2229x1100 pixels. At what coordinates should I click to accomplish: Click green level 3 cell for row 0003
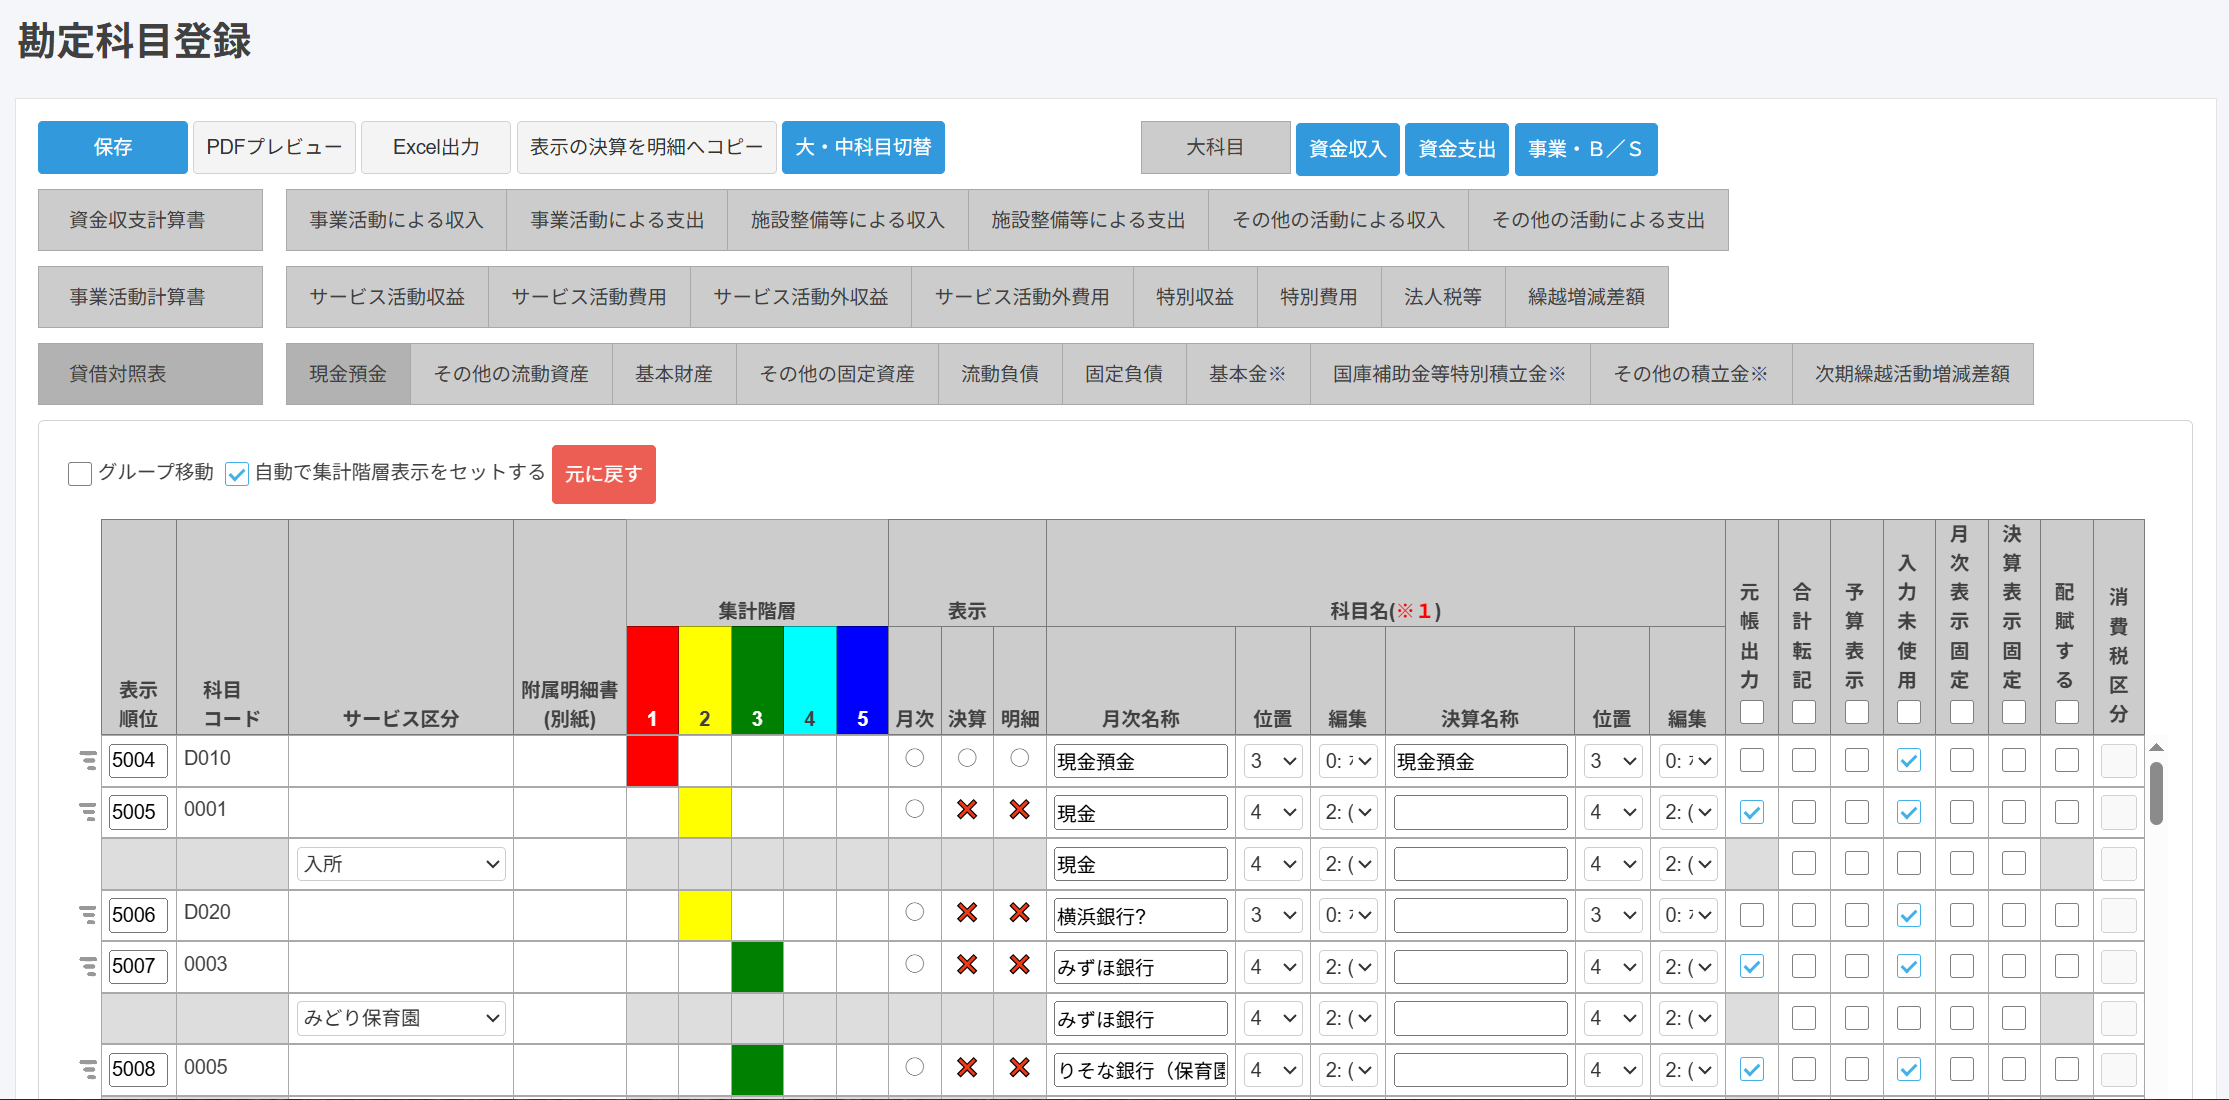pyautogui.click(x=757, y=967)
